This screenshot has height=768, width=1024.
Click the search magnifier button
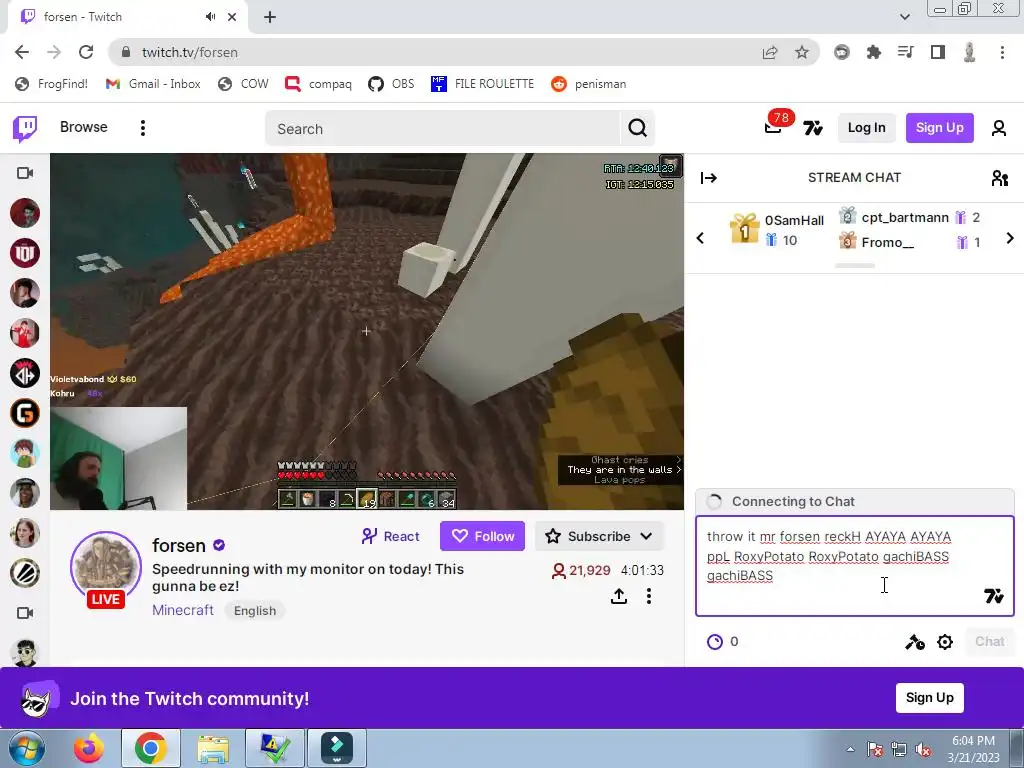[x=637, y=128]
